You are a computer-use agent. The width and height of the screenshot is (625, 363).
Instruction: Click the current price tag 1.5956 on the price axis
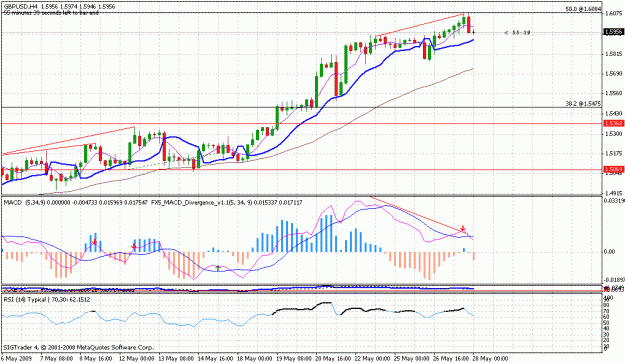613,32
